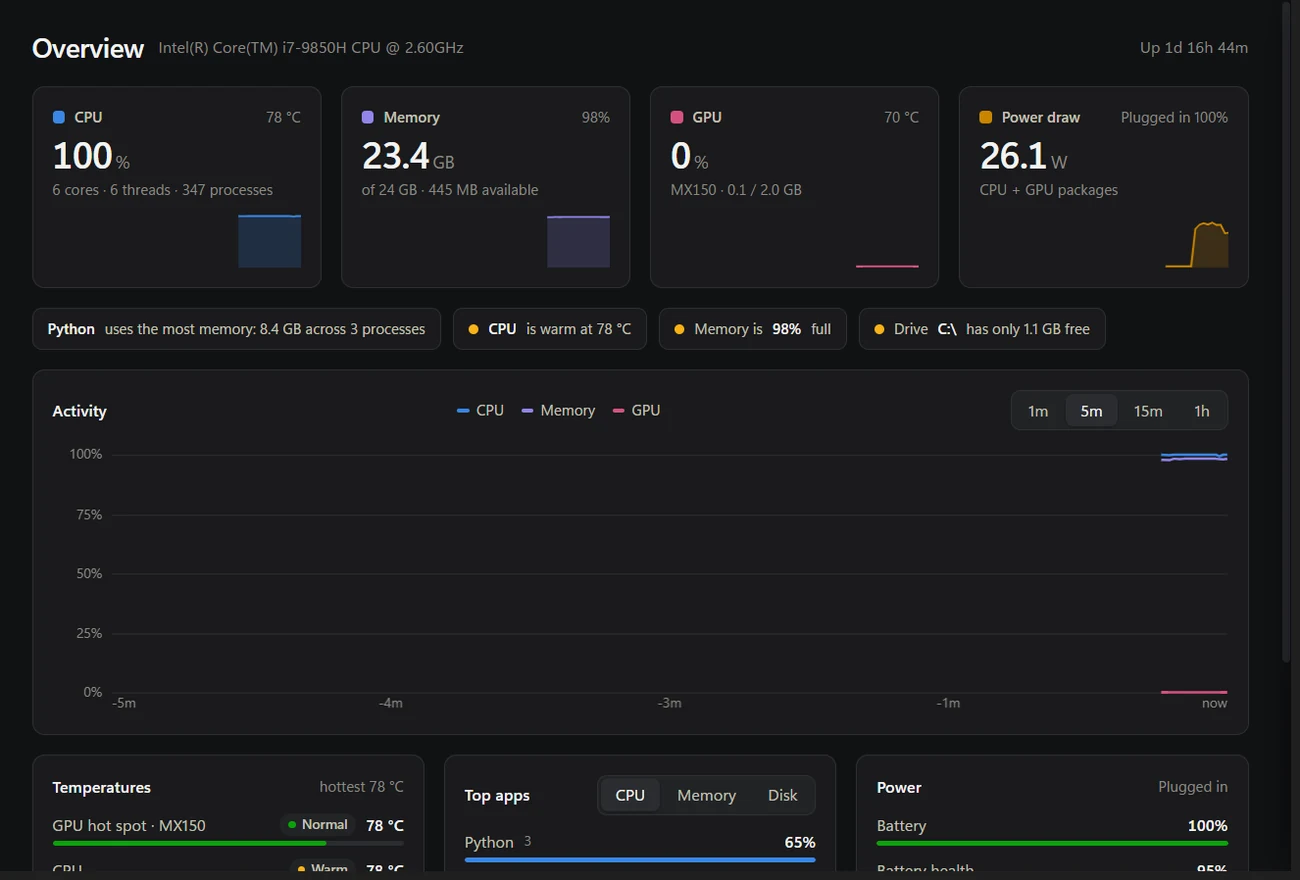Toggle GPU series in Activity legend

(636, 410)
